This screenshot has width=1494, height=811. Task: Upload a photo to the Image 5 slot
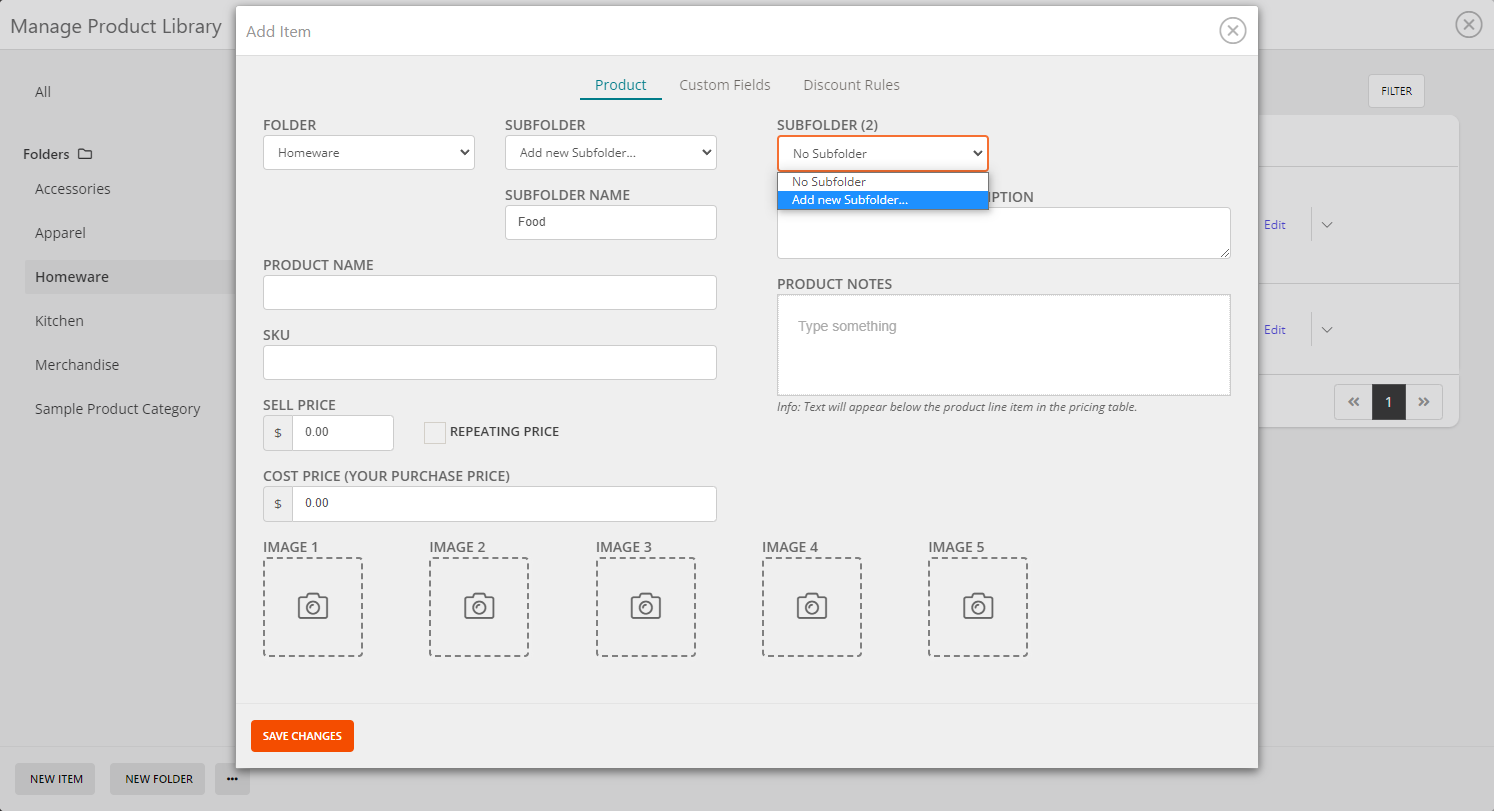pyautogui.click(x=977, y=606)
